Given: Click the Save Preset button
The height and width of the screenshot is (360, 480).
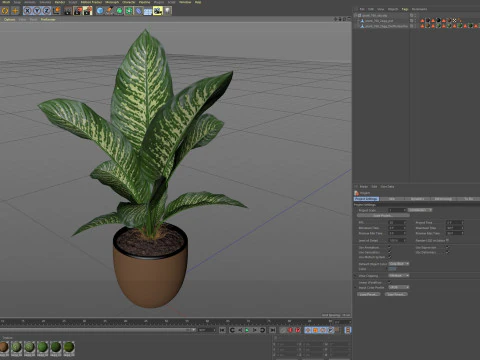Looking at the screenshot, I should 396,294.
